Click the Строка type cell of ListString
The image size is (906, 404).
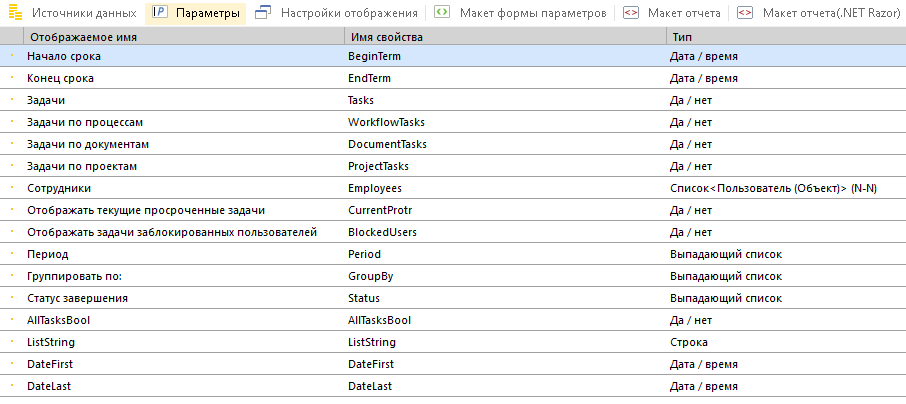pos(689,342)
